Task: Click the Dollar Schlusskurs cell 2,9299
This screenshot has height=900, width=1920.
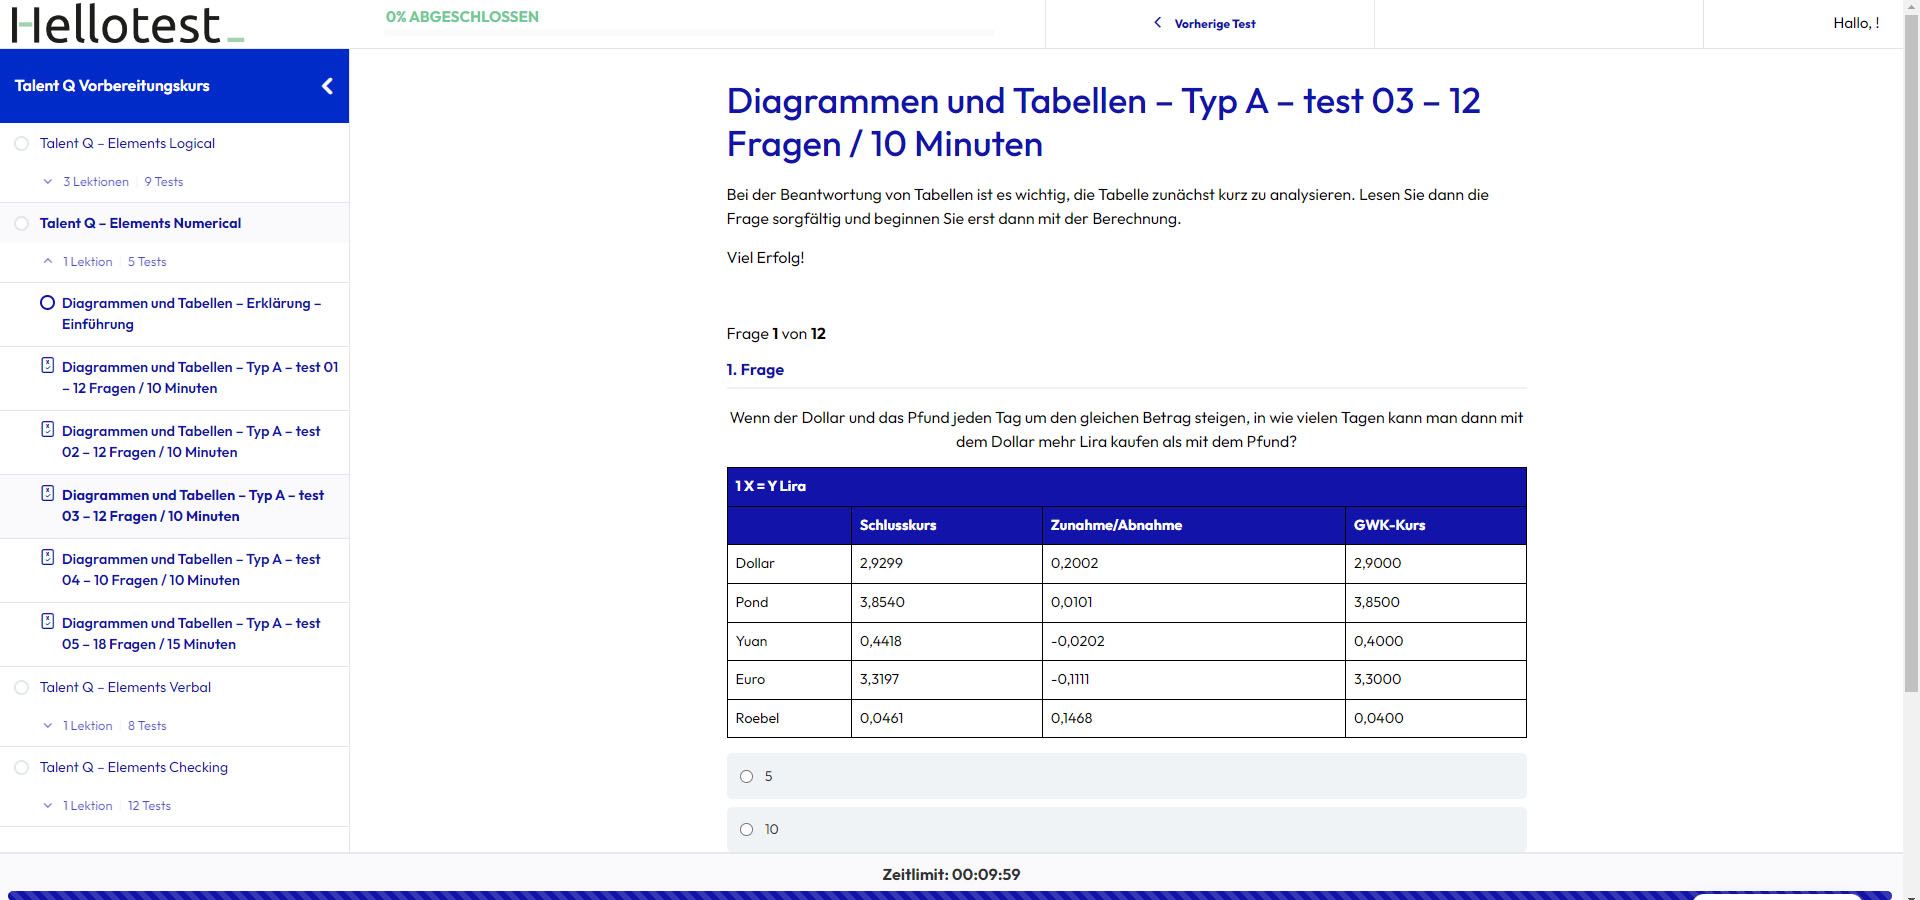Action: pyautogui.click(x=946, y=563)
